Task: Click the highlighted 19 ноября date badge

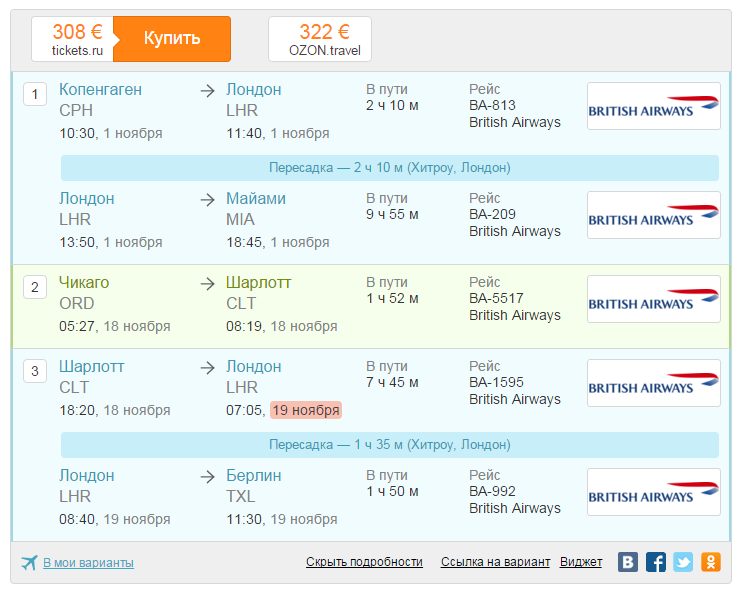Action: [306, 410]
